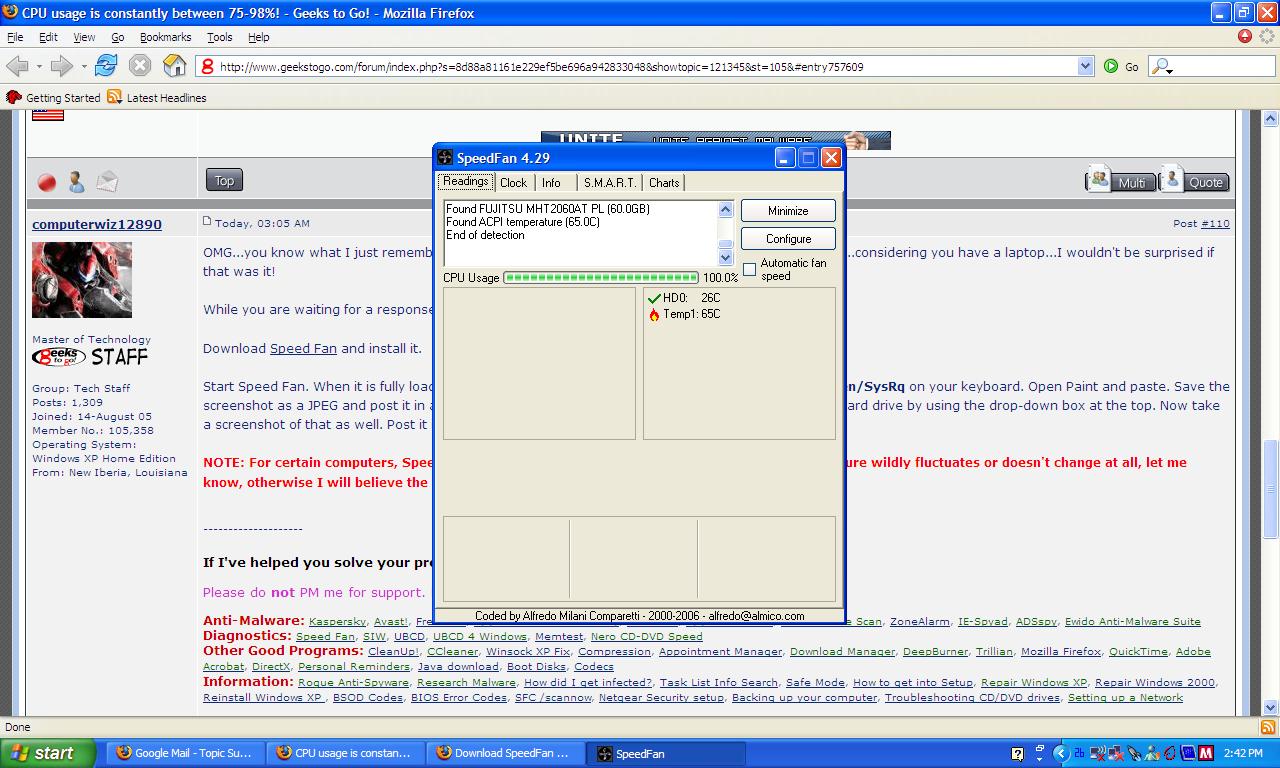This screenshot has height=768, width=1280.
Task: Switch to Google Mail taskbar window
Action: click(184, 753)
